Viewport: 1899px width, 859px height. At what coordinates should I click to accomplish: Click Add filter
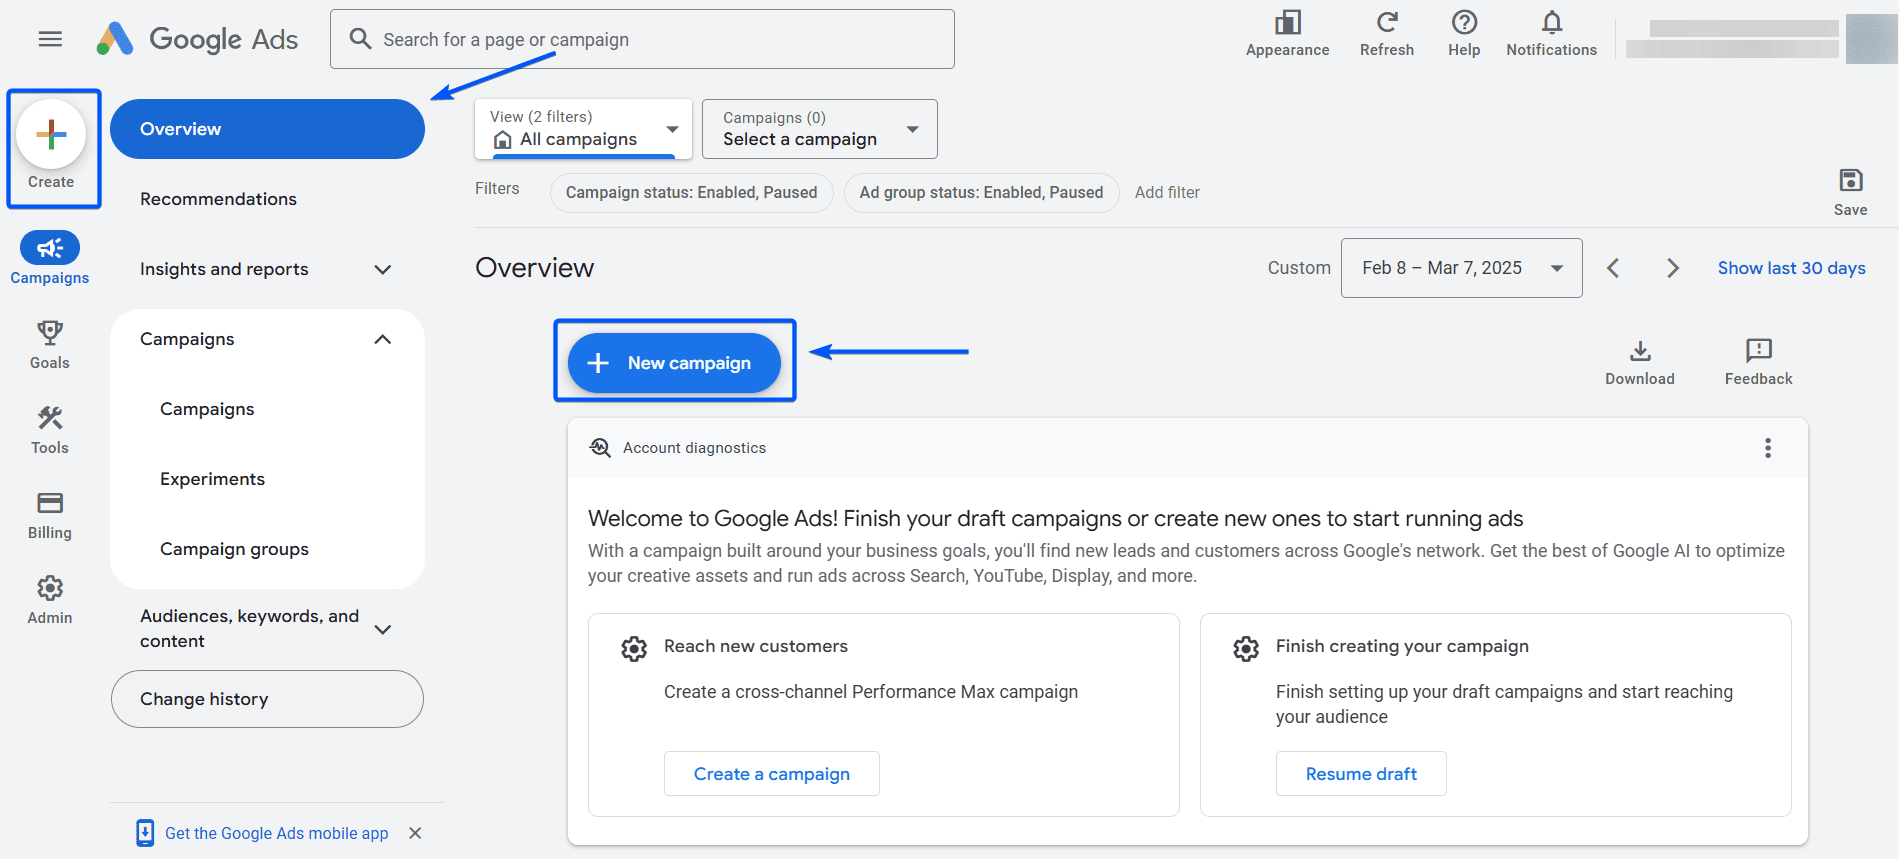point(1167,192)
